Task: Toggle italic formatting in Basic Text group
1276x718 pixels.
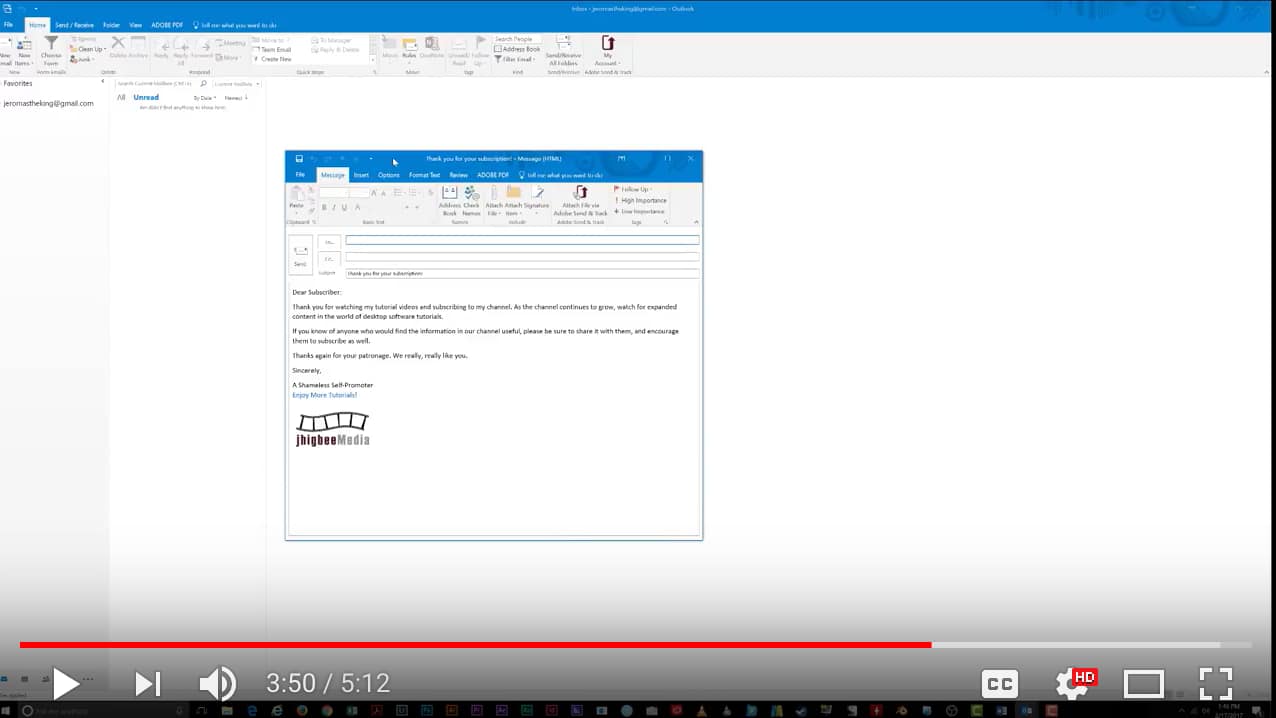Action: click(x=332, y=207)
